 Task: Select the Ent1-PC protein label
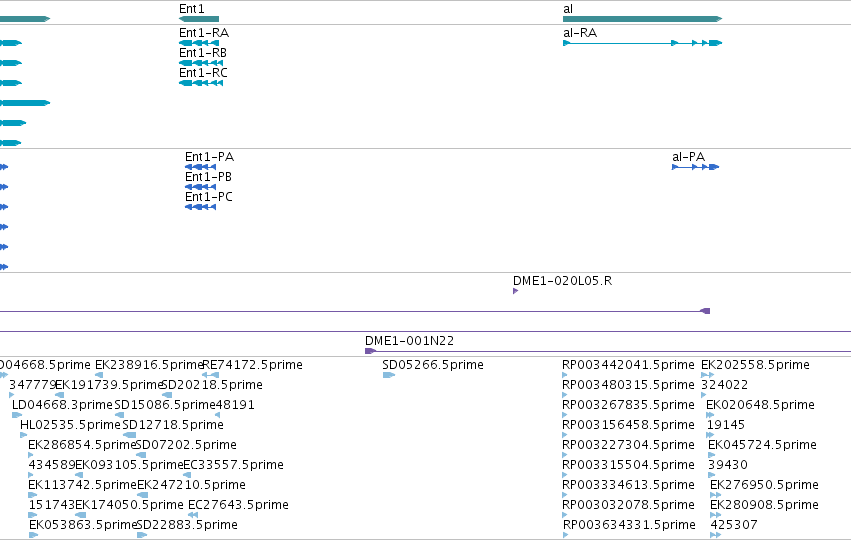click(209, 197)
